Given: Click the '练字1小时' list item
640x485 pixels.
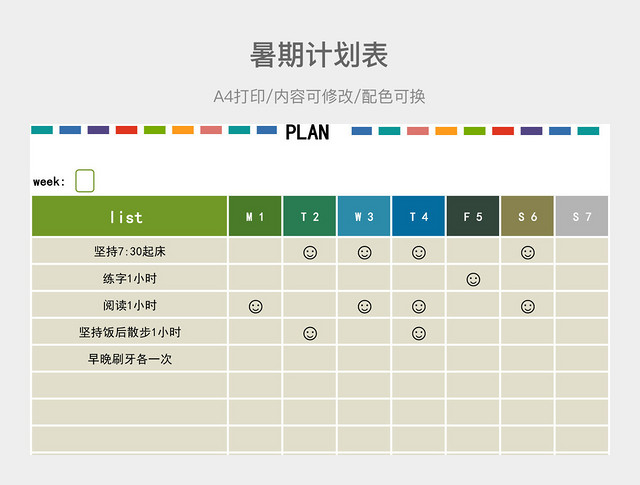Looking at the screenshot, I should (130, 278).
